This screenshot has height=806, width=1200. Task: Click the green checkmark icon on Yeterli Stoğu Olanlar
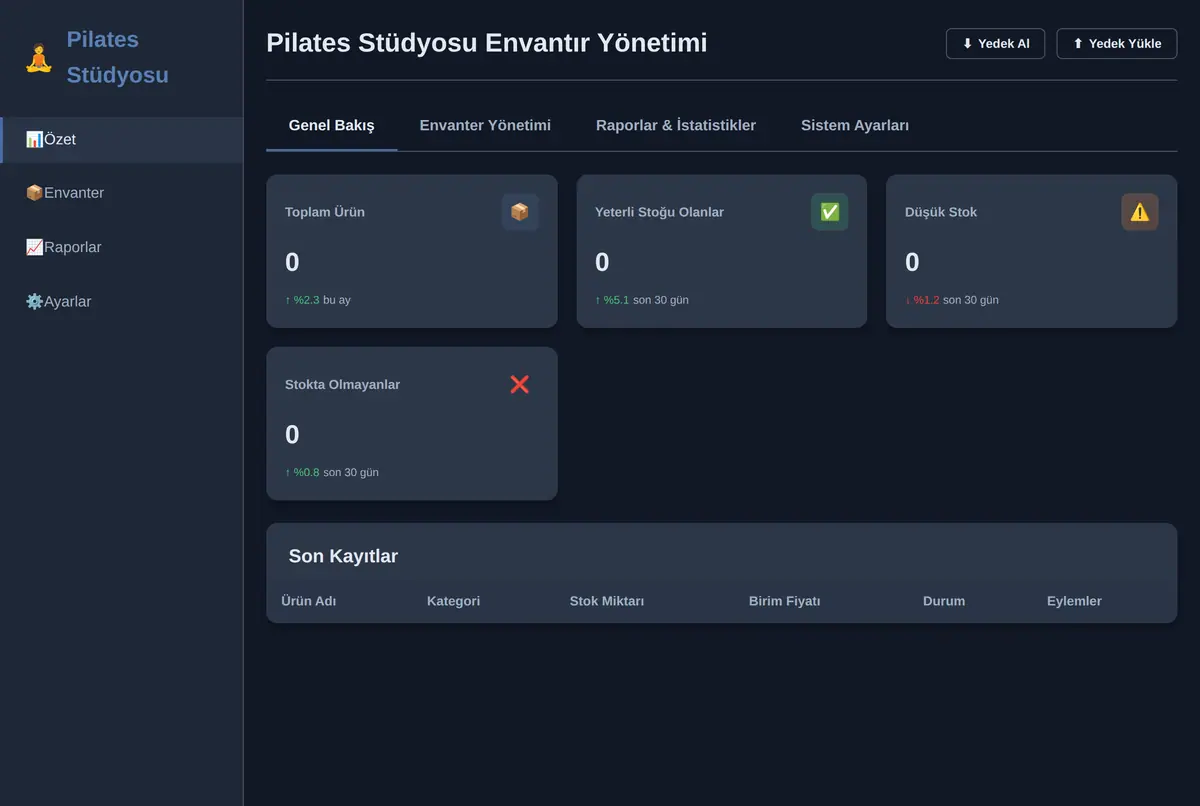829,212
